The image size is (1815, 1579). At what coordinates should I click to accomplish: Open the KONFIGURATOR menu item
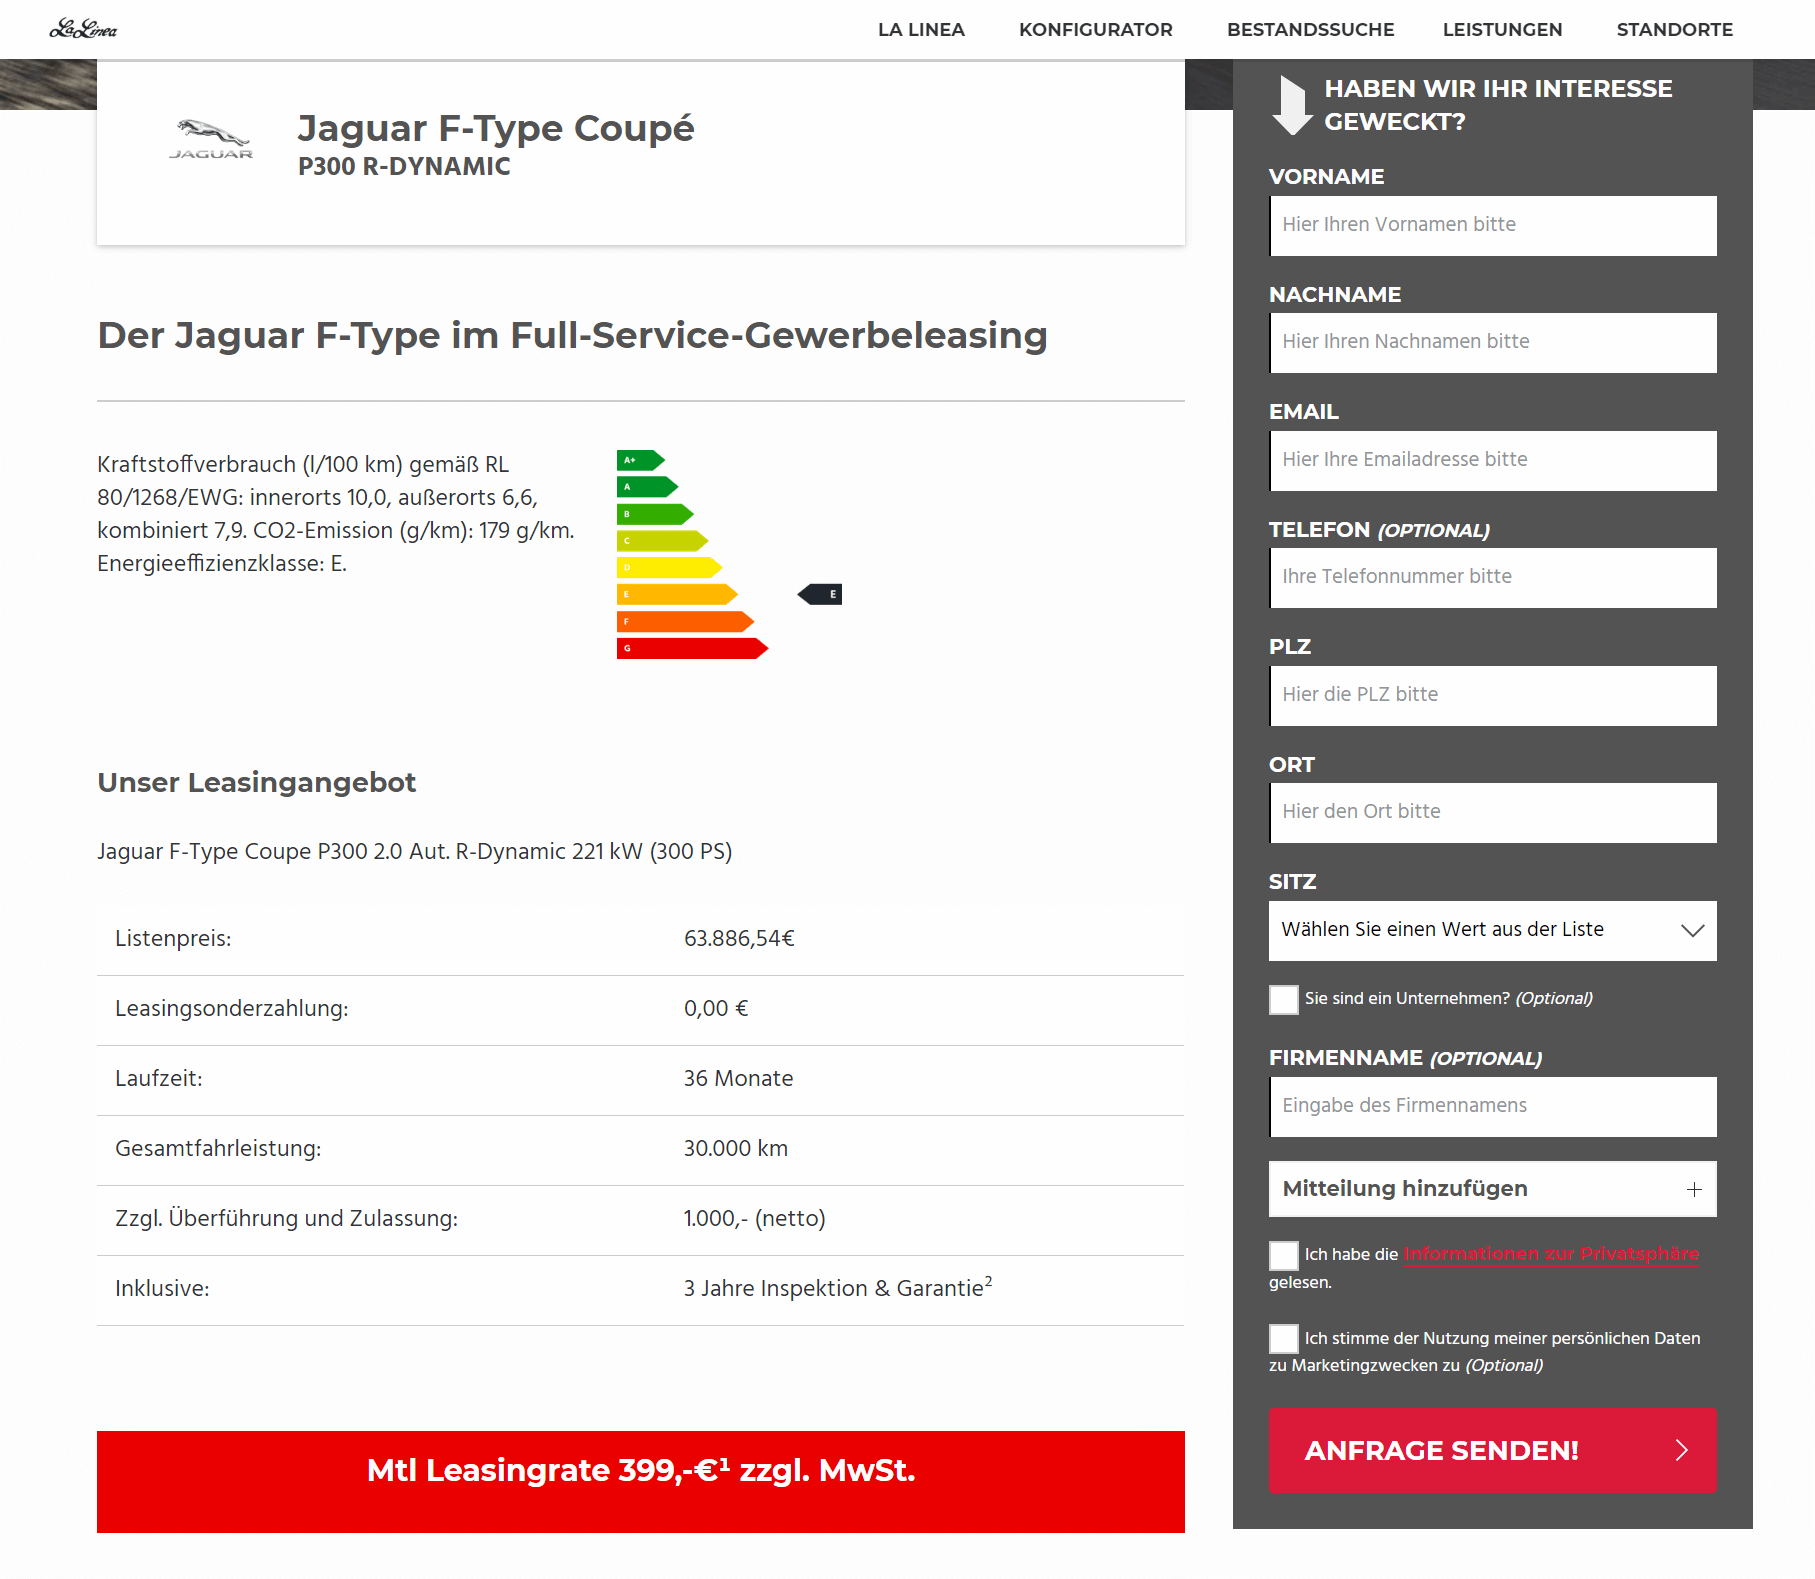pos(1096,29)
